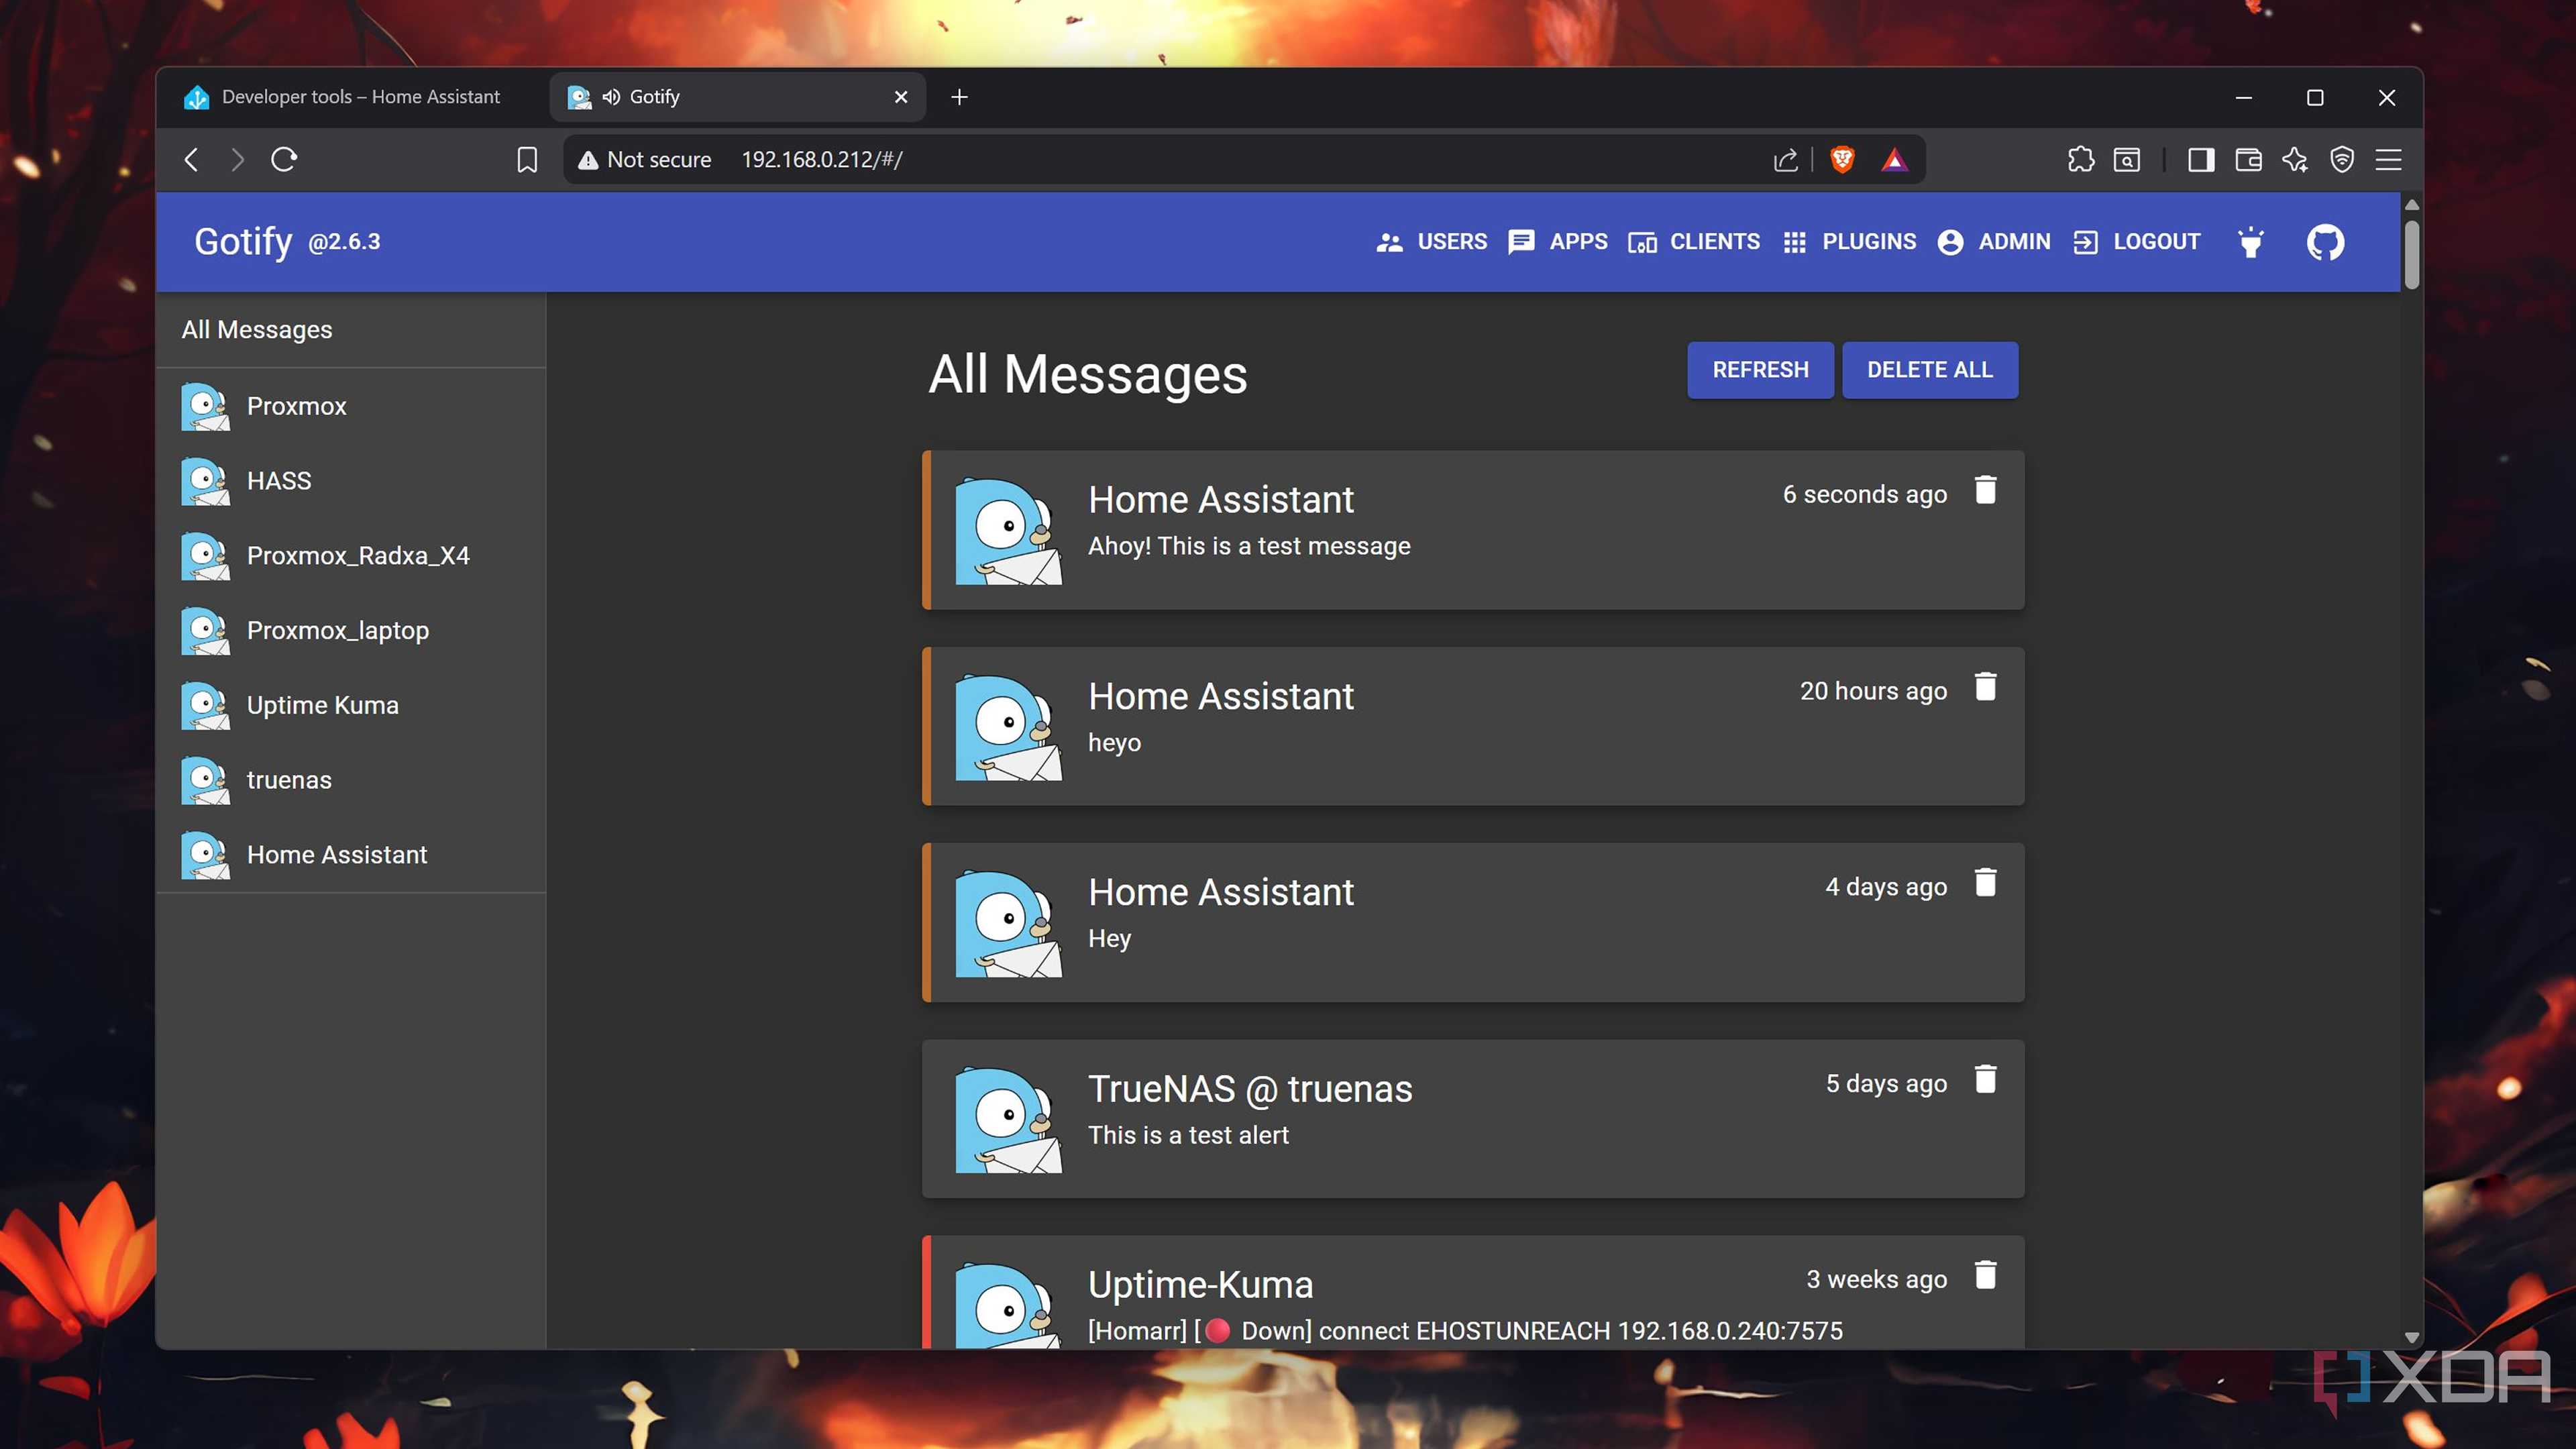The height and width of the screenshot is (1449, 2576).
Task: Delete the 'Hey' message from 4 days ago
Action: tap(1985, 883)
